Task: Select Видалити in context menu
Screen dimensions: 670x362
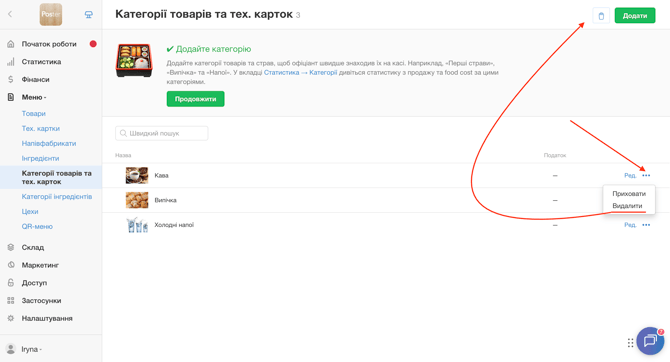Action: pyautogui.click(x=627, y=206)
